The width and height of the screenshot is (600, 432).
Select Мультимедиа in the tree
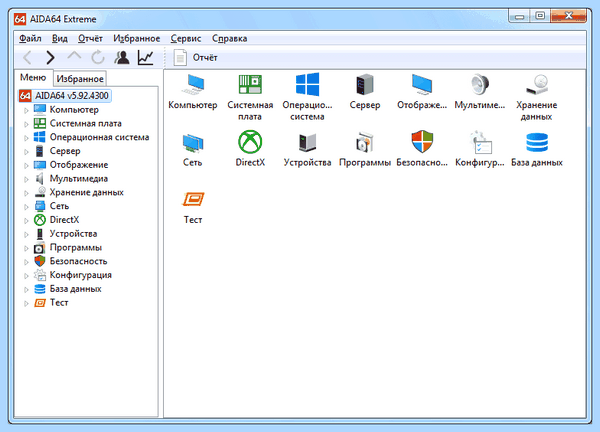79,179
